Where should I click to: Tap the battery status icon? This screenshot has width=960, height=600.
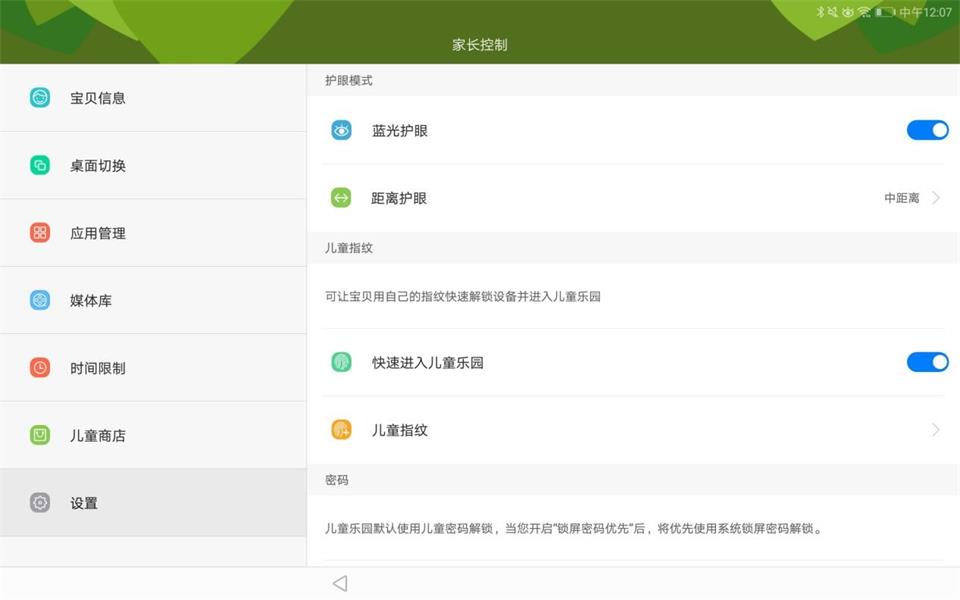885,12
